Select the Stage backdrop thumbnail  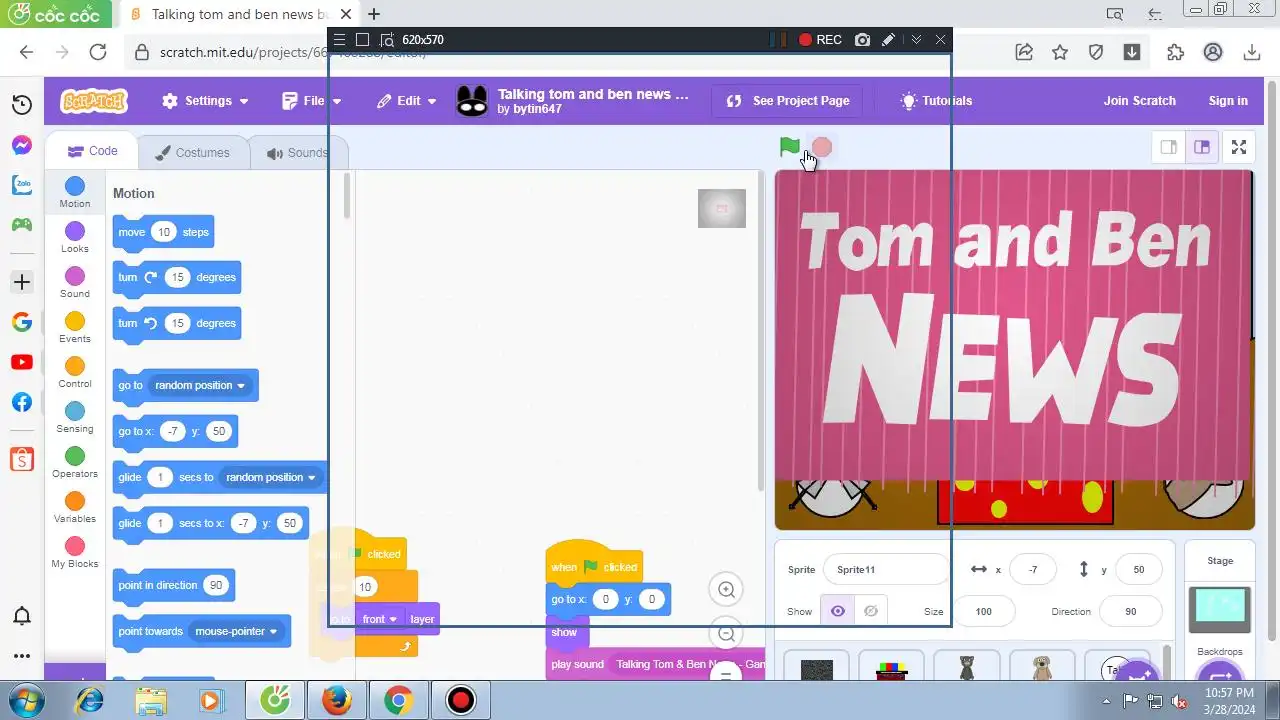1219,609
